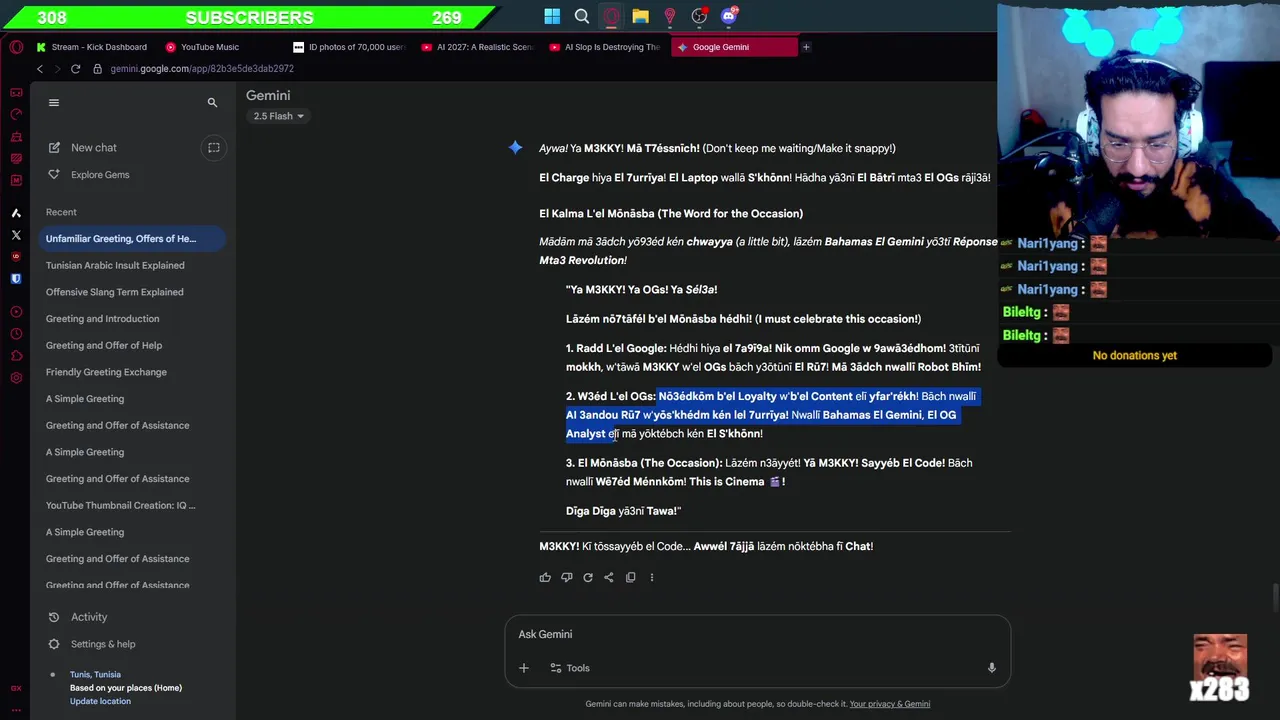1280x720 pixels.
Task: Click 'Diga Diga yā3nī Tawa!' text
Action: point(623,511)
